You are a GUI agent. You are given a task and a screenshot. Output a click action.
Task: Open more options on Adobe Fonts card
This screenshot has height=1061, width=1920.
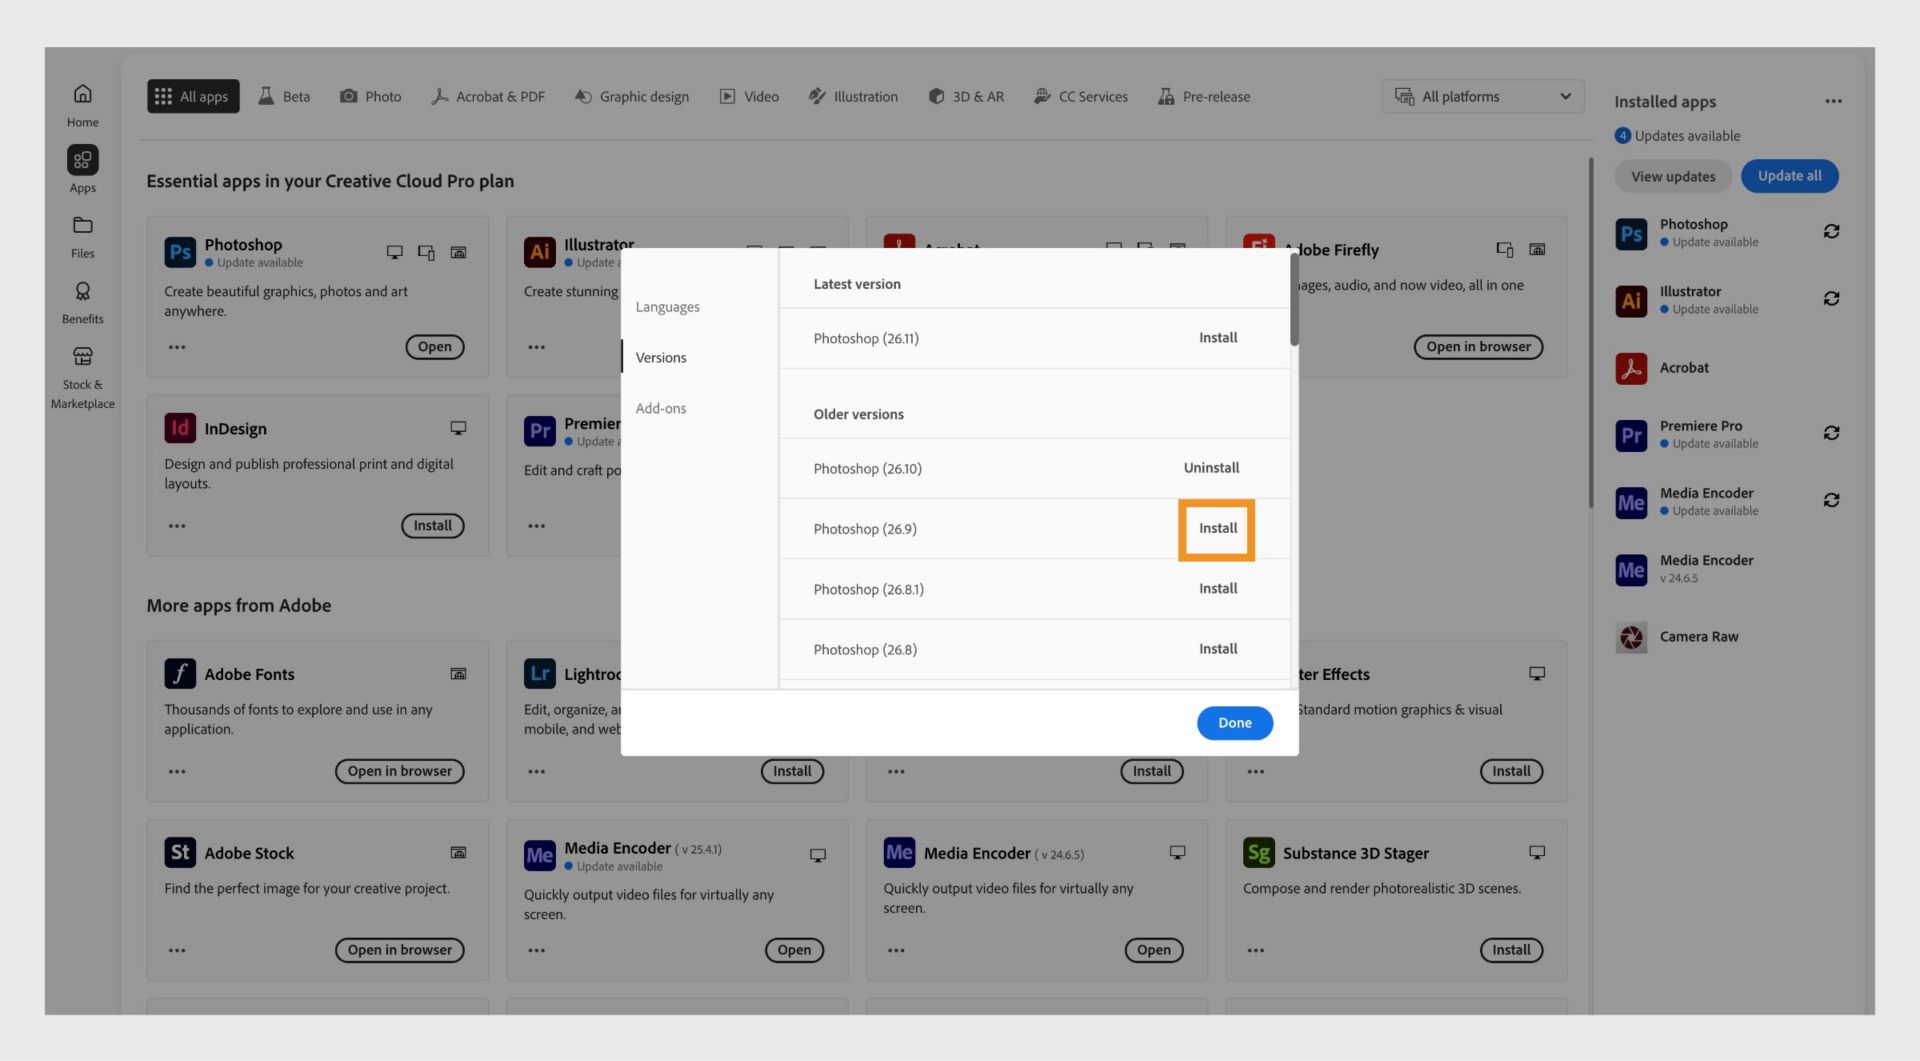click(177, 772)
